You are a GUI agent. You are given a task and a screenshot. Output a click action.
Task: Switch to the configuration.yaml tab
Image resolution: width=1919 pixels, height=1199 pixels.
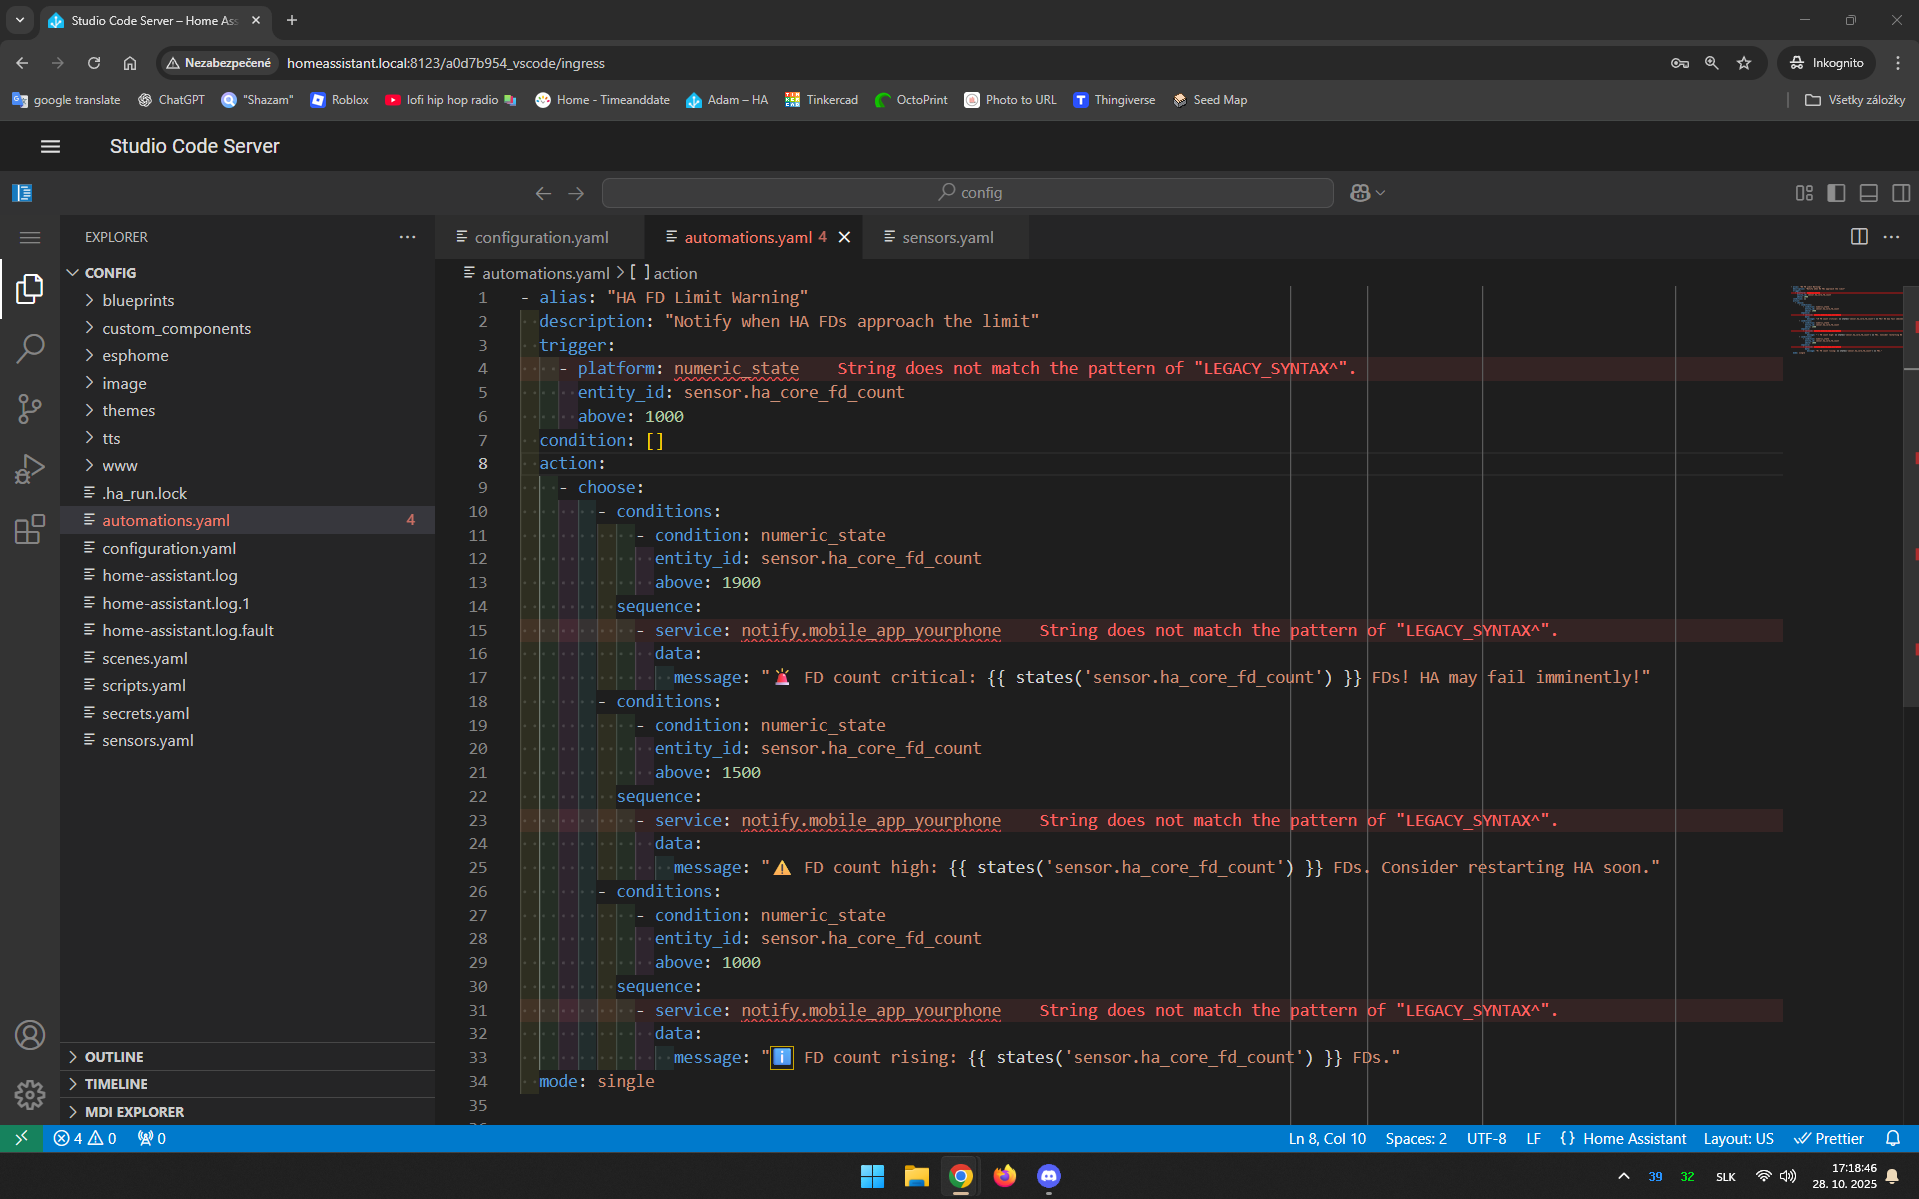coord(541,237)
